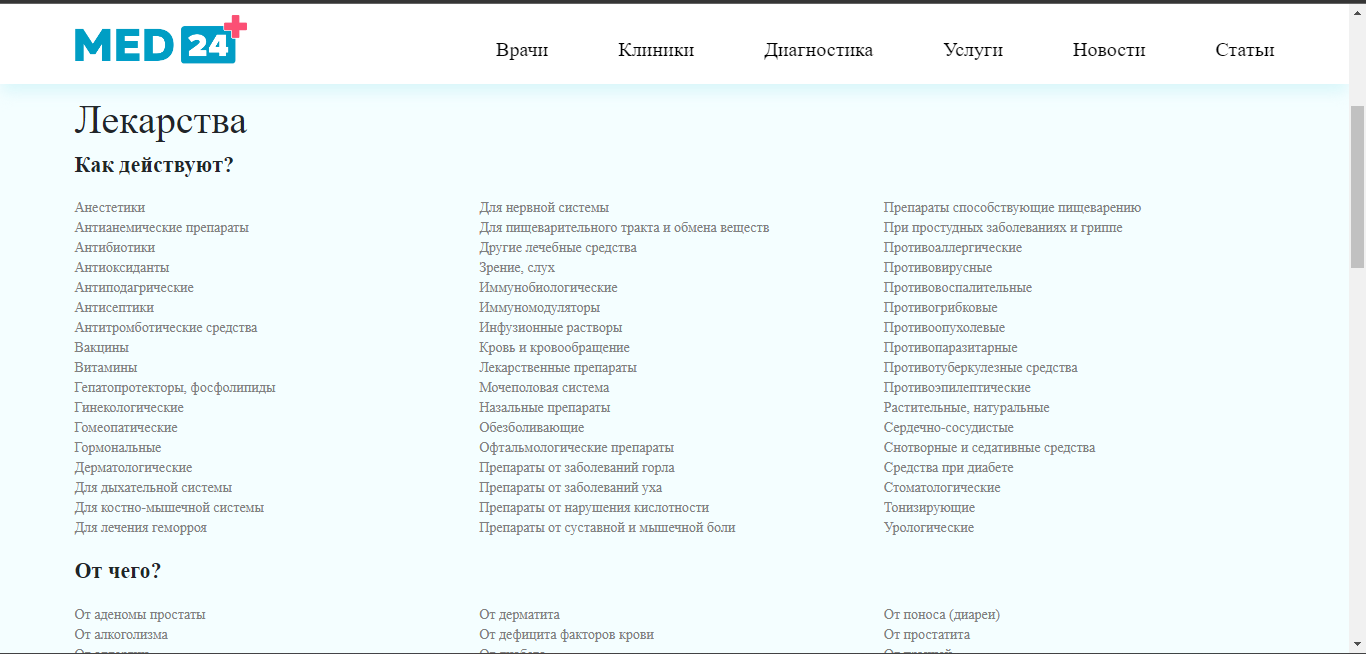Open the Урологические link
1366x654 pixels.
[929, 528]
